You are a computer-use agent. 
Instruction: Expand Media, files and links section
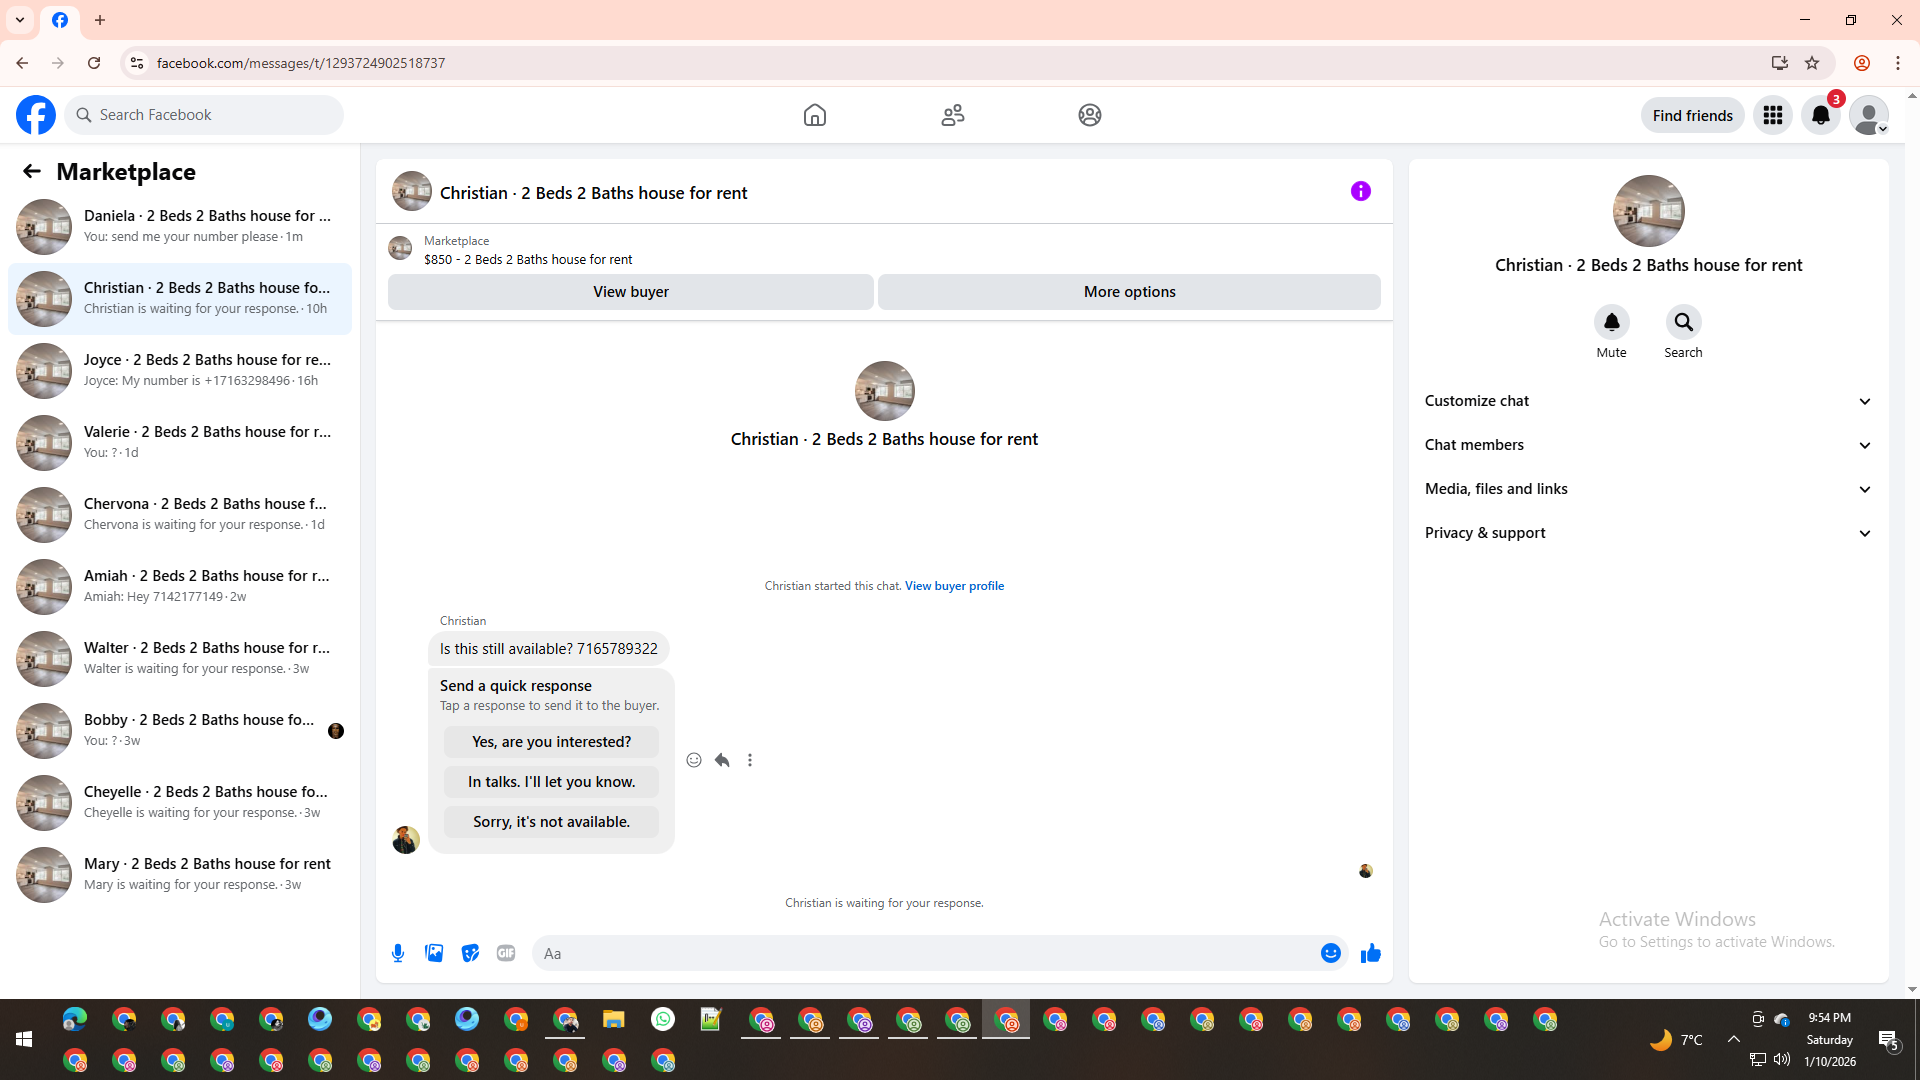[x=1648, y=489]
